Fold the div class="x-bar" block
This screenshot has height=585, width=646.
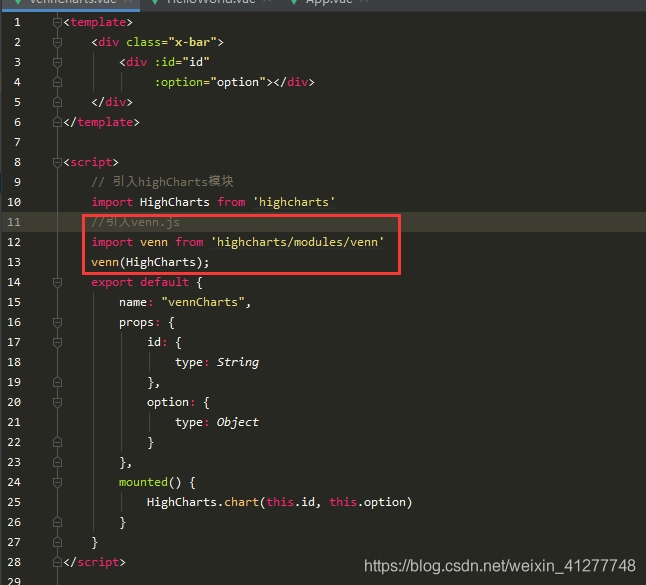tap(58, 42)
